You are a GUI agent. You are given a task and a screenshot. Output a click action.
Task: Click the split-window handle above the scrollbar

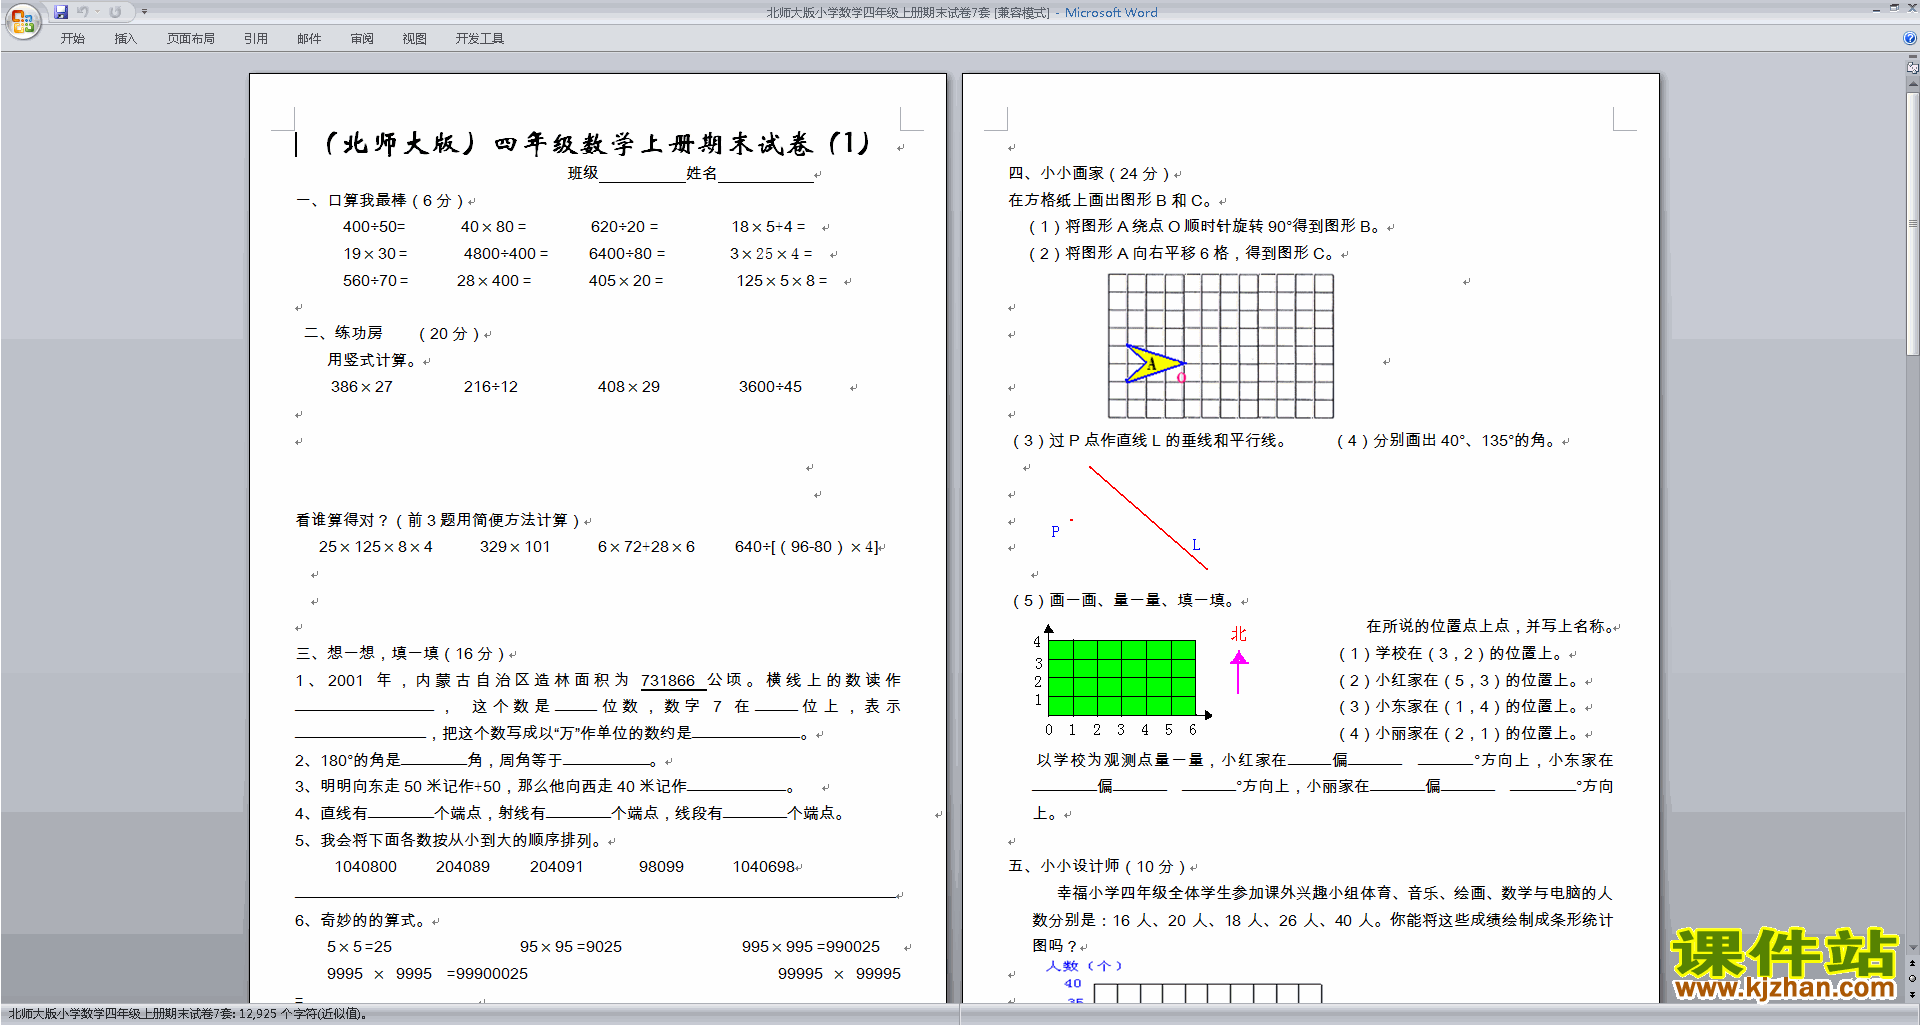(x=1912, y=58)
